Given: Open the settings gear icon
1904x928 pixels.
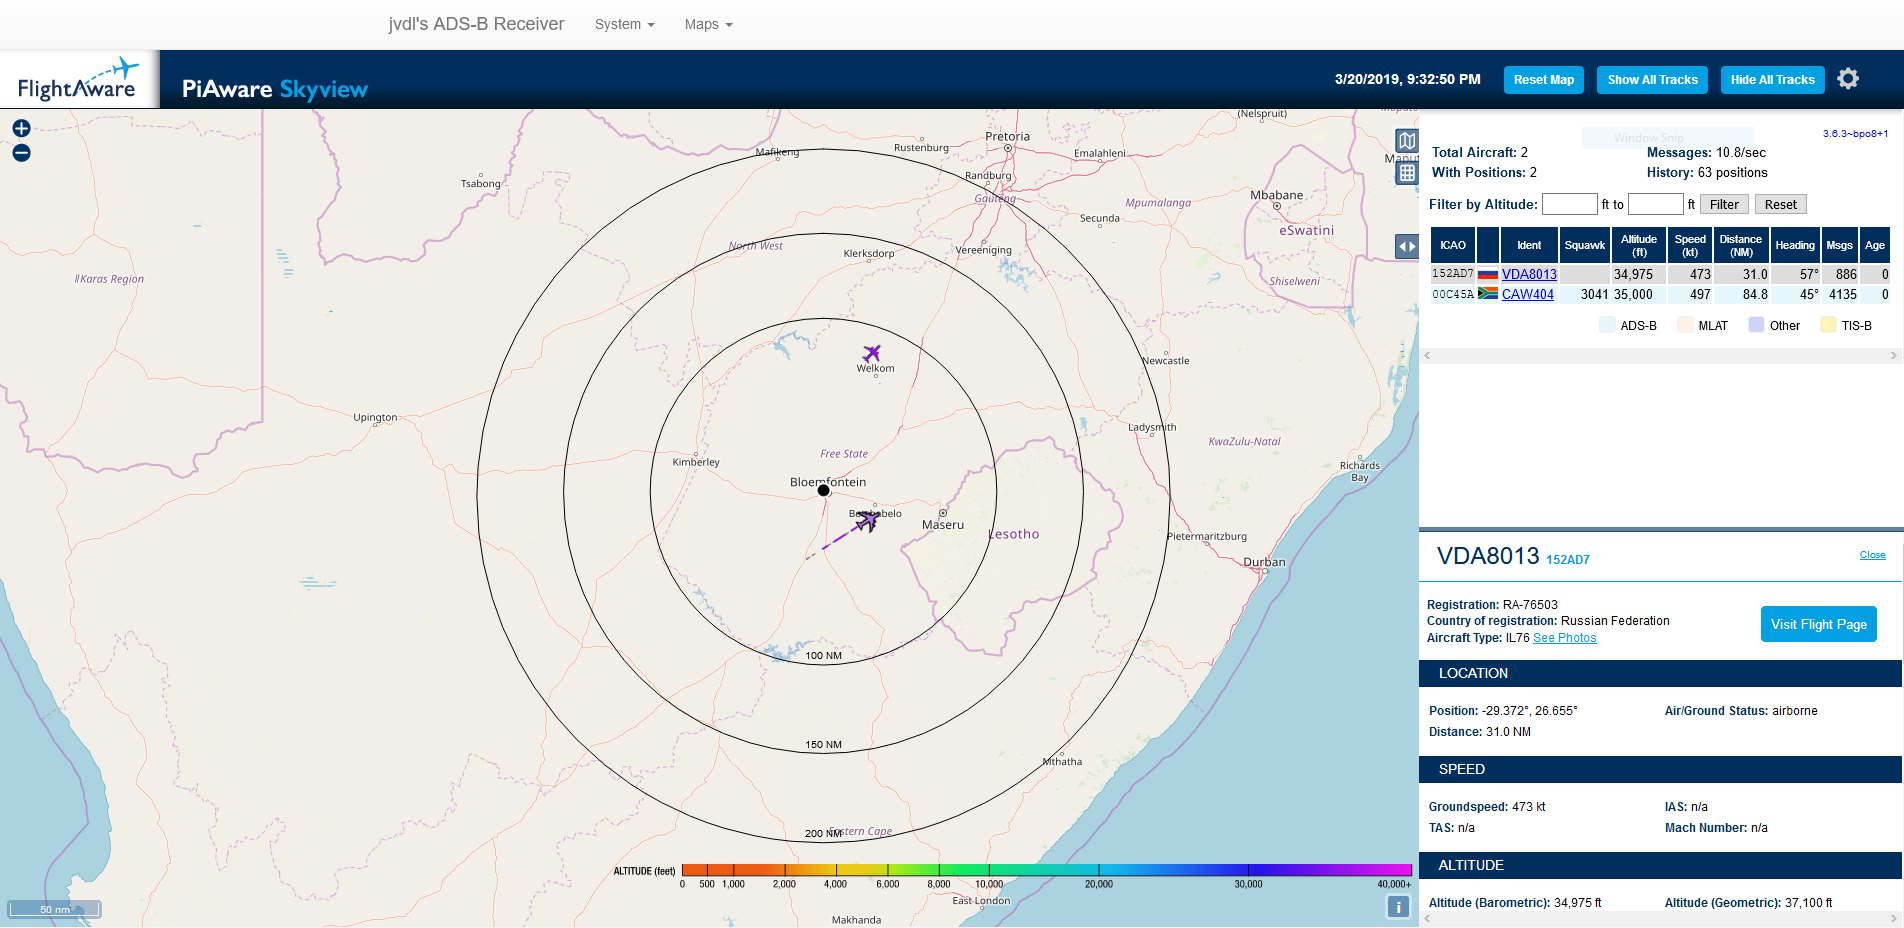Looking at the screenshot, I should coord(1848,79).
